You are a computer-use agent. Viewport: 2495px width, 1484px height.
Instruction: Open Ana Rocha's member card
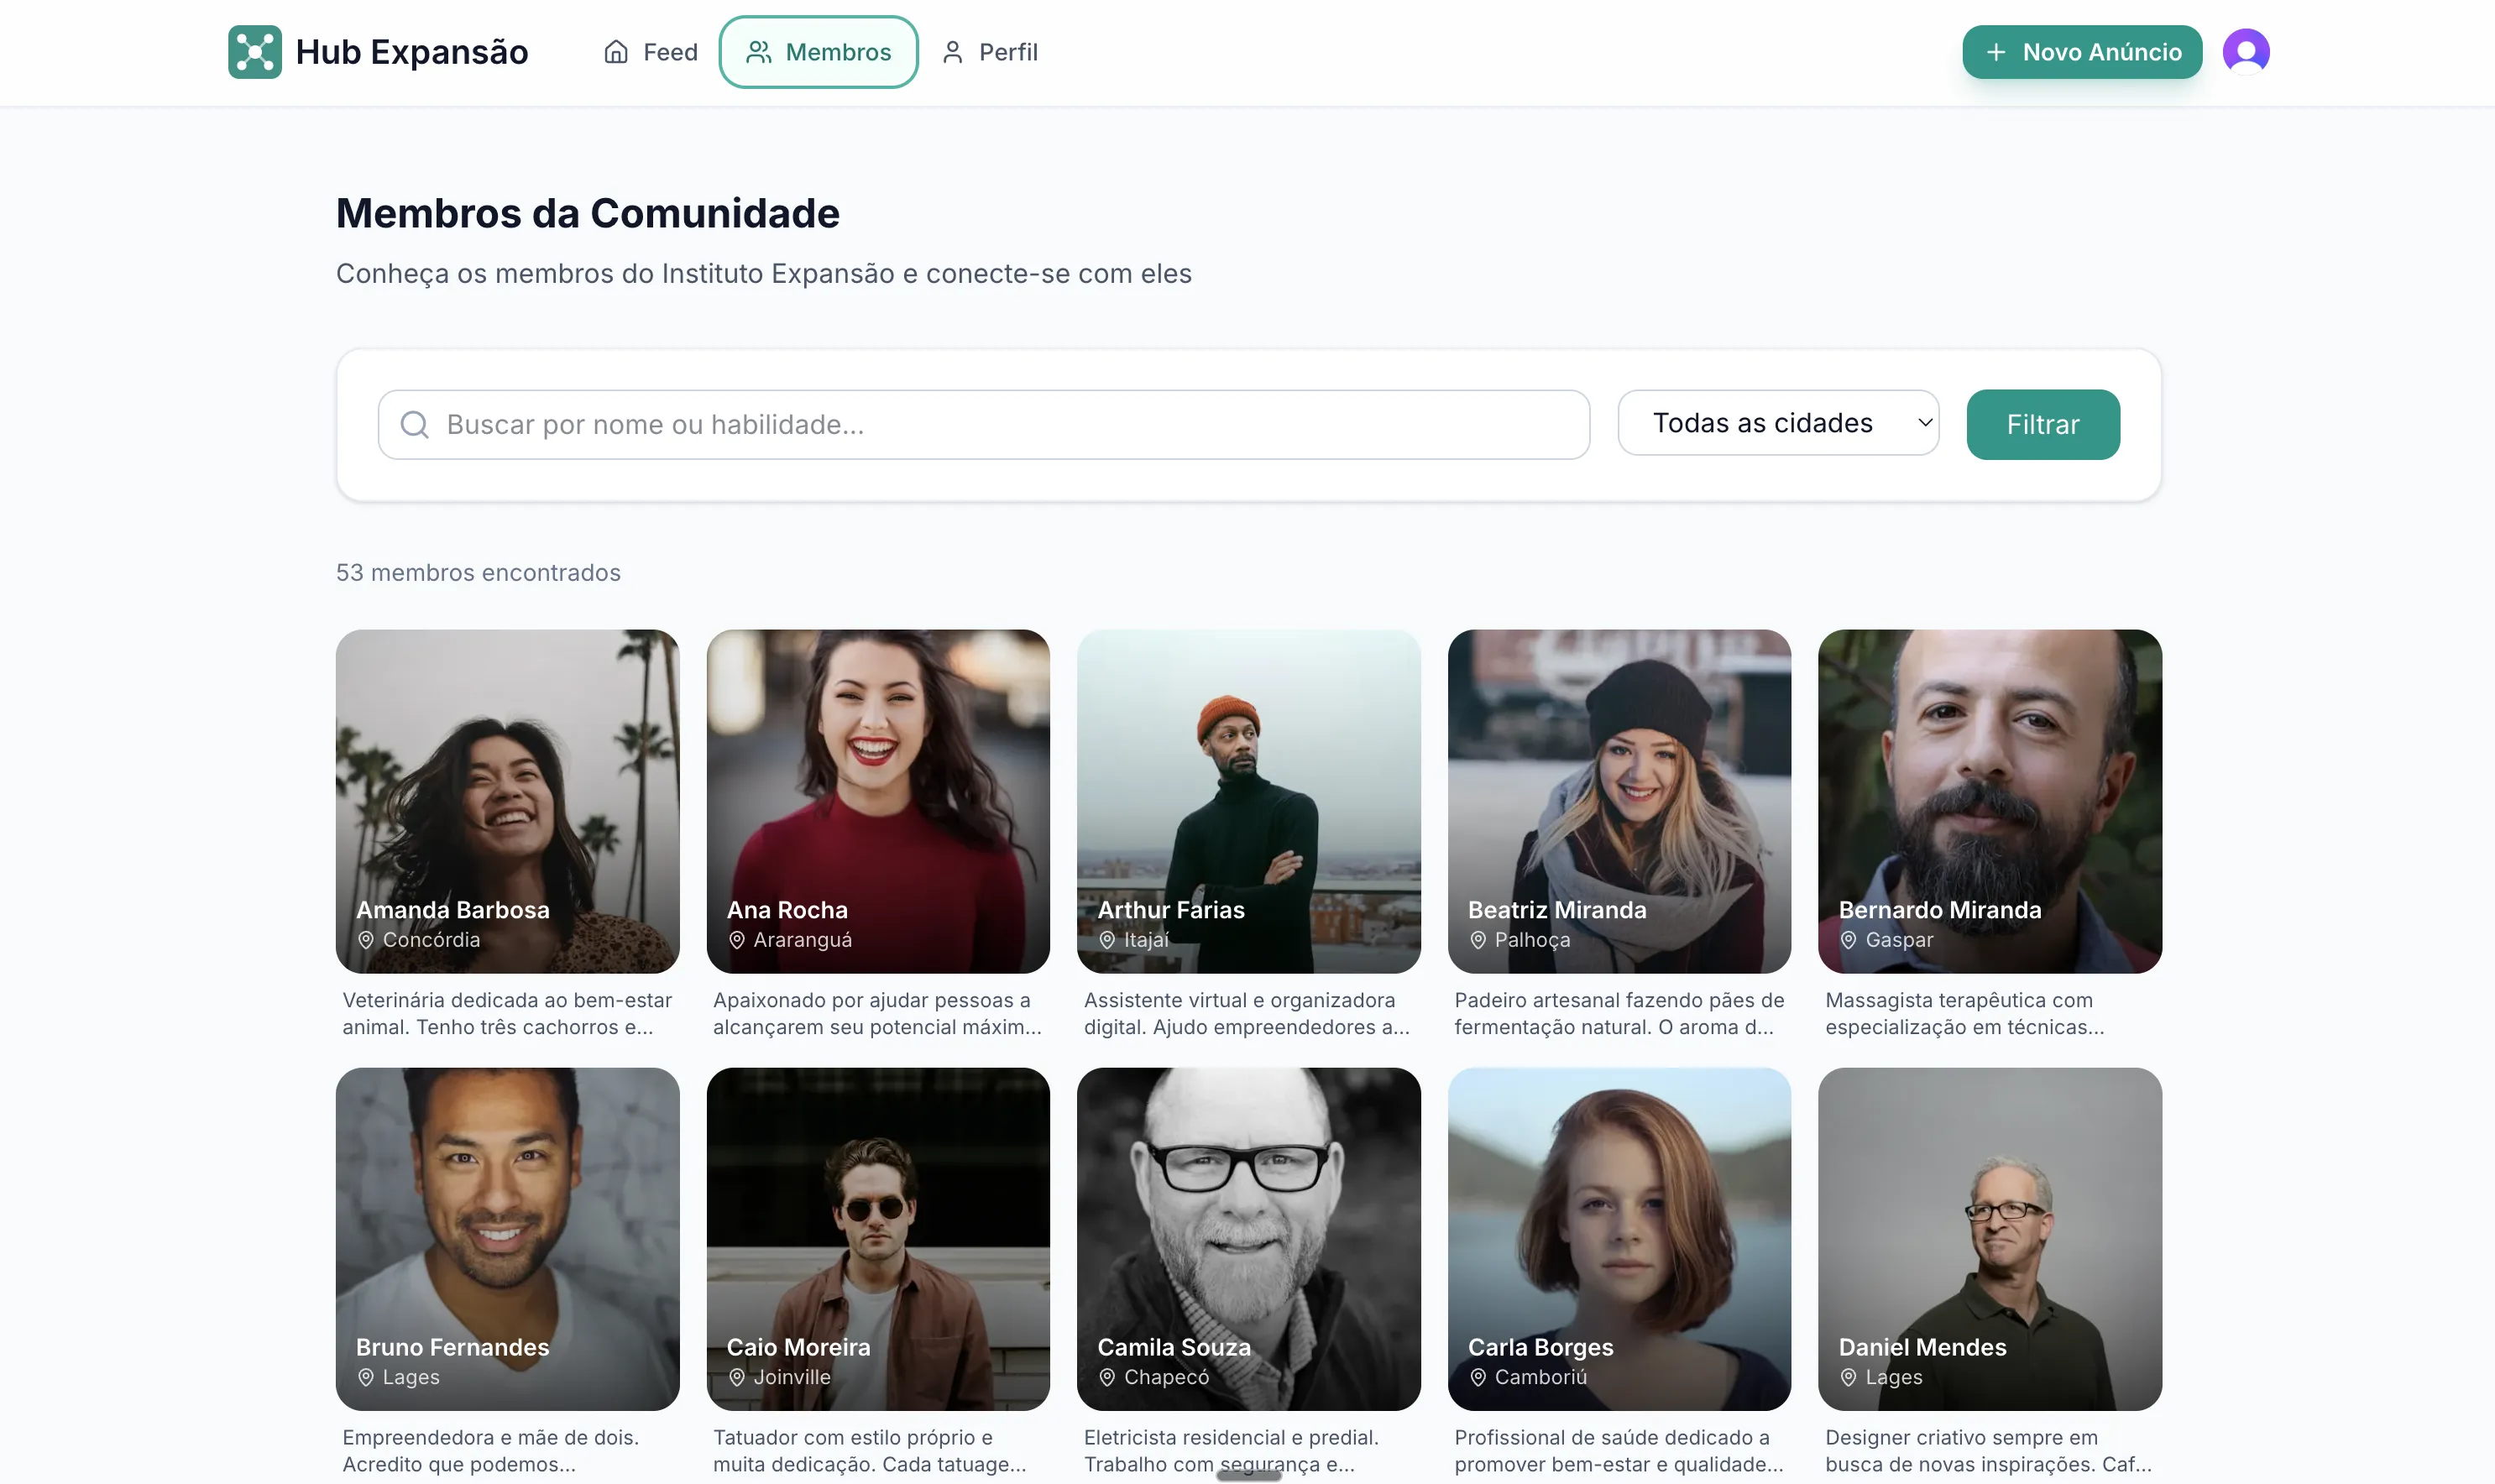tap(878, 800)
